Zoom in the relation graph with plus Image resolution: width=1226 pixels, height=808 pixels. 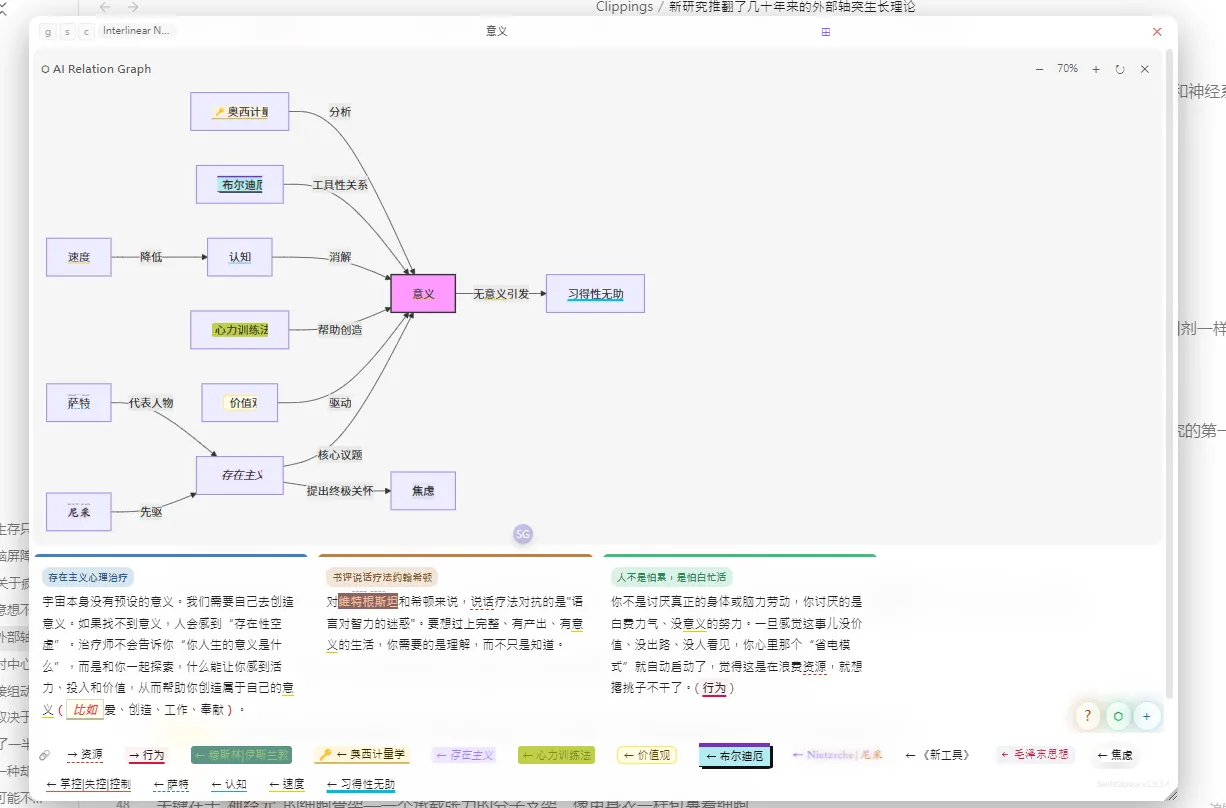point(1096,69)
